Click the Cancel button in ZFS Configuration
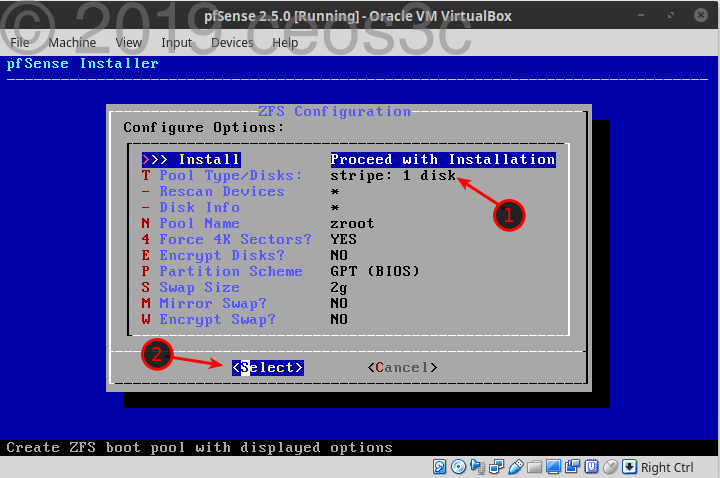Image resolution: width=720 pixels, height=478 pixels. (402, 367)
